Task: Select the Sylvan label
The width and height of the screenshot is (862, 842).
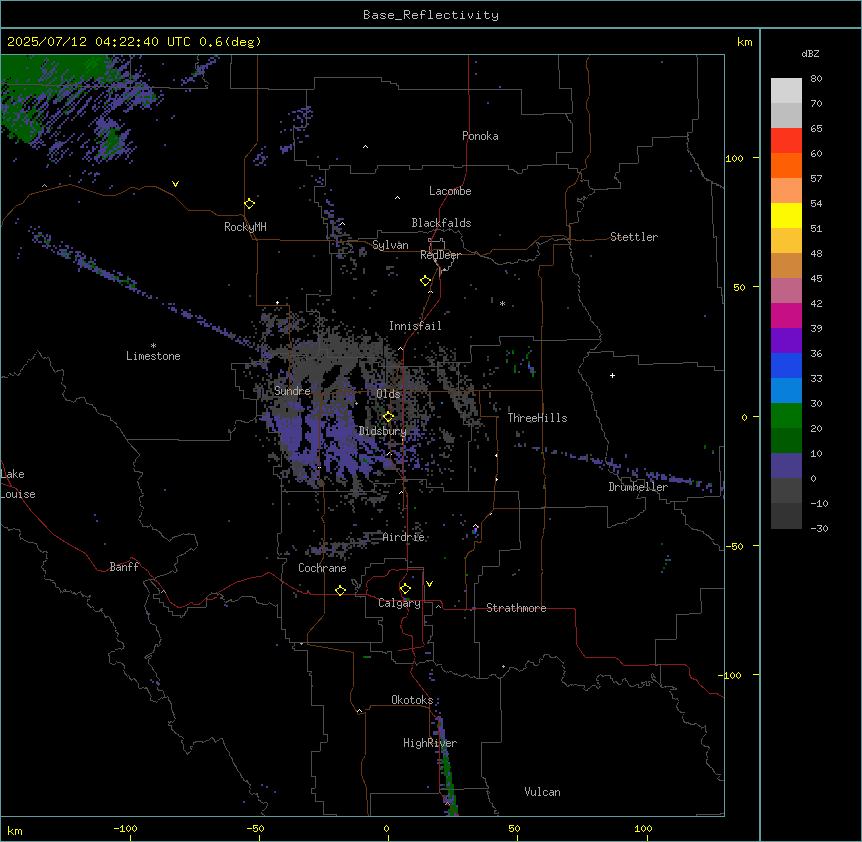Action: (390, 245)
